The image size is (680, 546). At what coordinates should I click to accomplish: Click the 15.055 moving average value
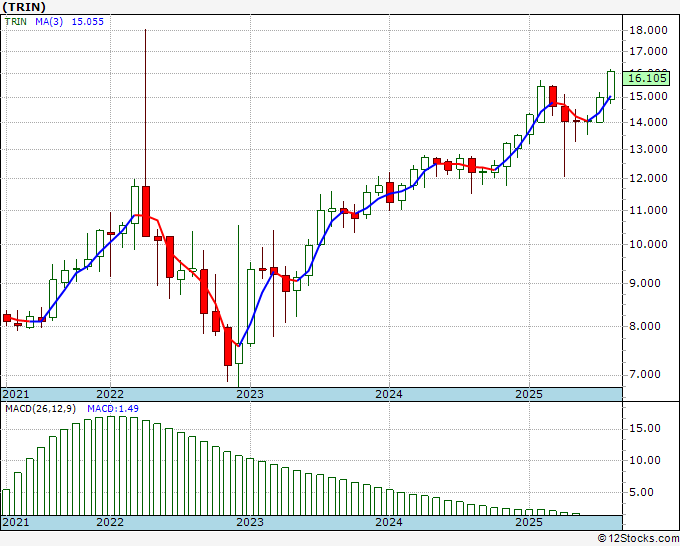click(x=88, y=22)
